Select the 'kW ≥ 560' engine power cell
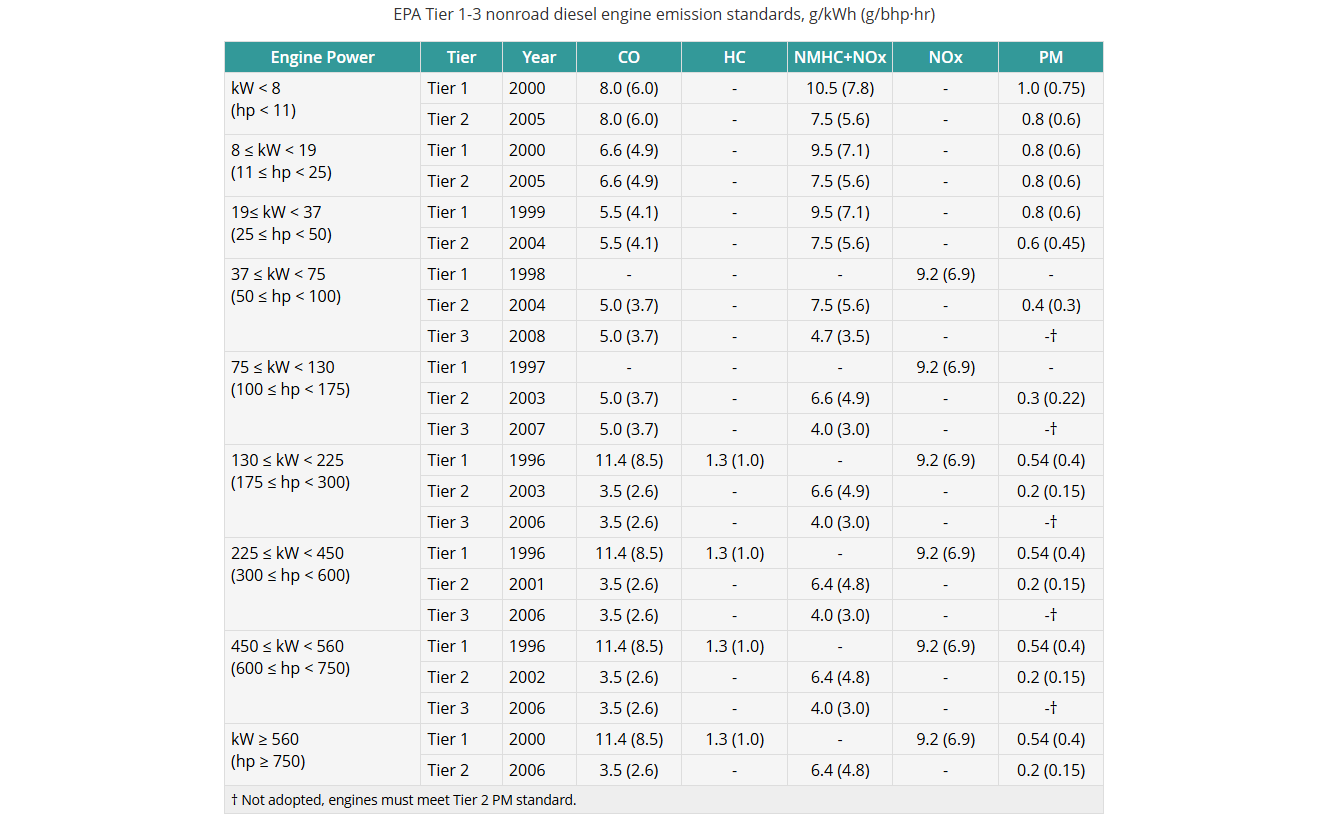This screenshot has height=821, width=1330. (322, 754)
